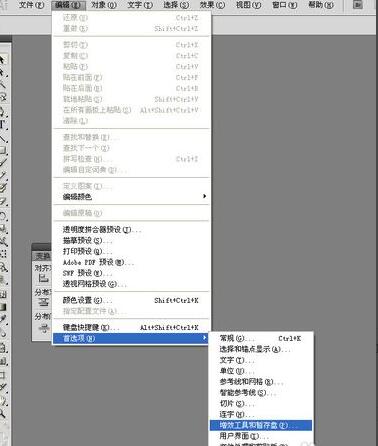Open the 选择(S) menu
The image size is (378, 446).
(x=176, y=5)
